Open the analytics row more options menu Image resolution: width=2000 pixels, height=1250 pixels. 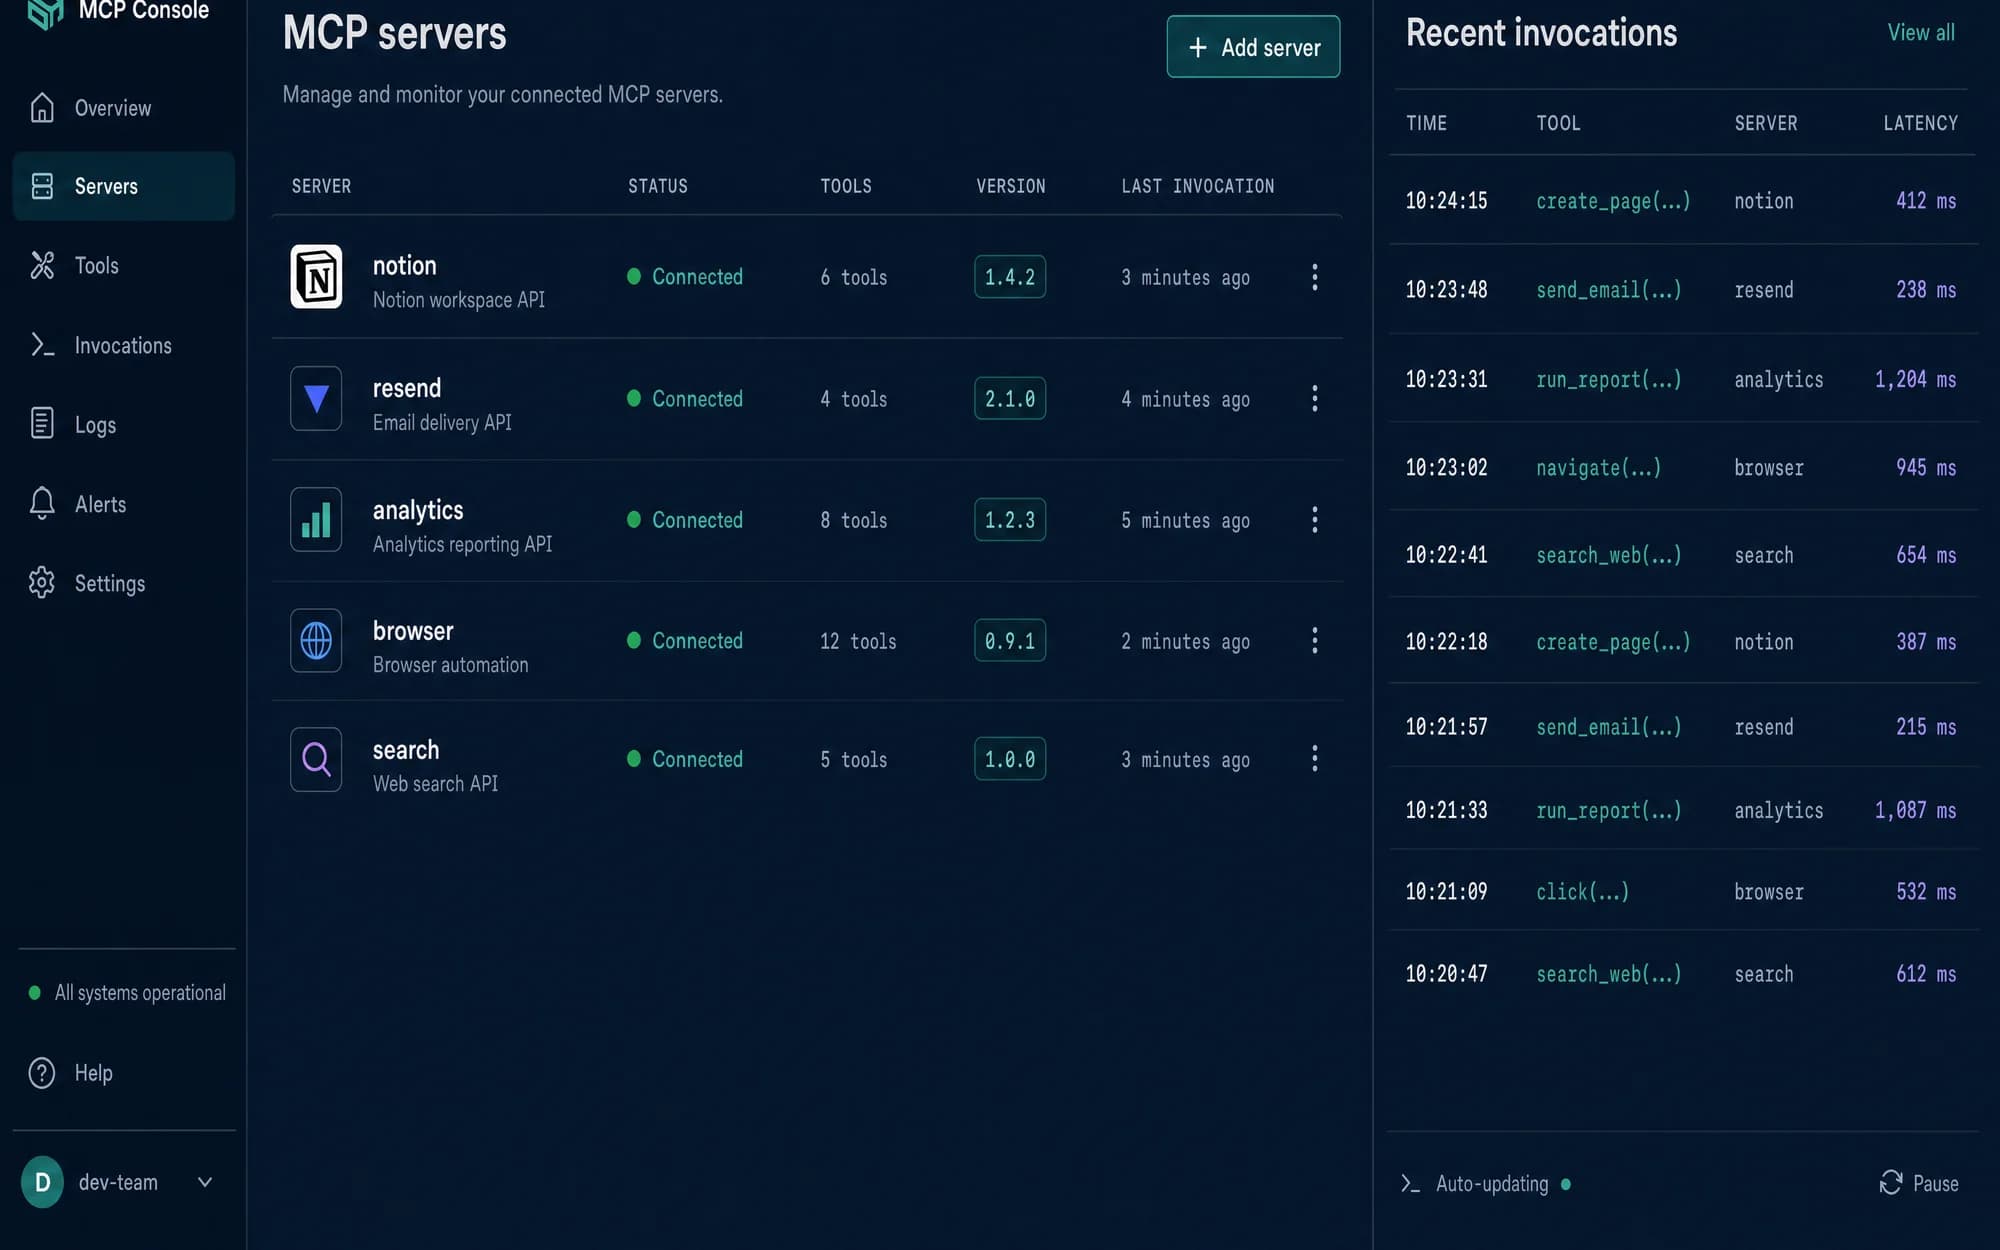[x=1315, y=520]
